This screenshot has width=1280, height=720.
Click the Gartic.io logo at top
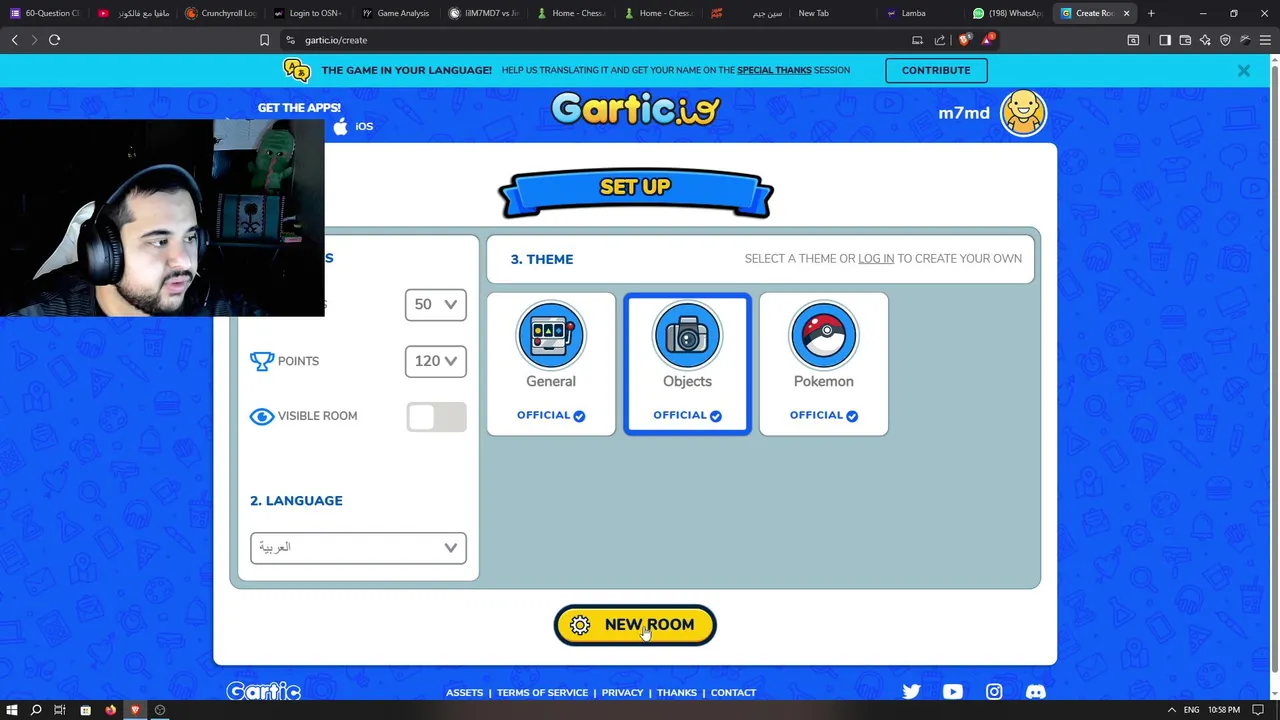(x=635, y=108)
